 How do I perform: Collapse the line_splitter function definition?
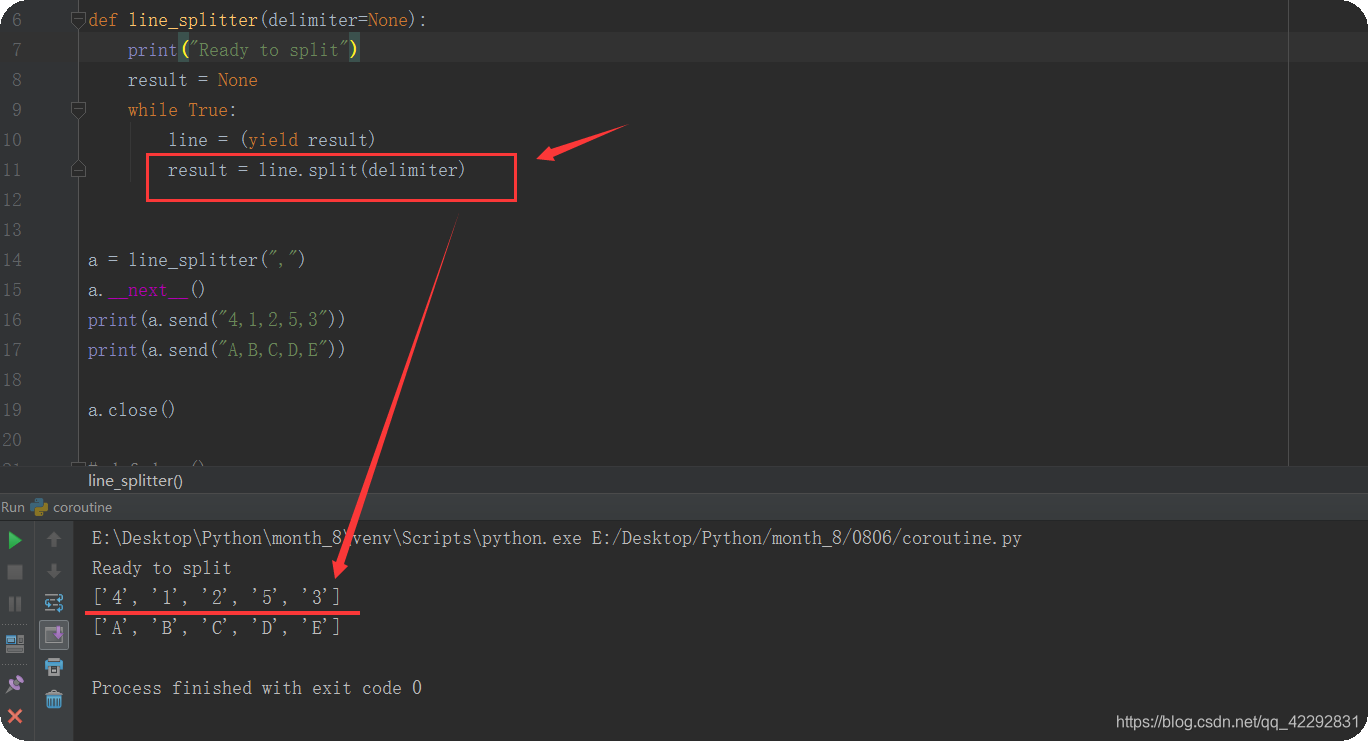tap(78, 19)
